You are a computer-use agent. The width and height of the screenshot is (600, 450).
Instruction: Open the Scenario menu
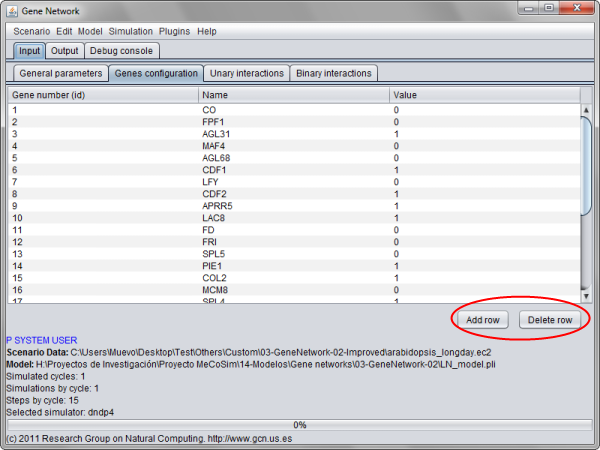[x=31, y=31]
